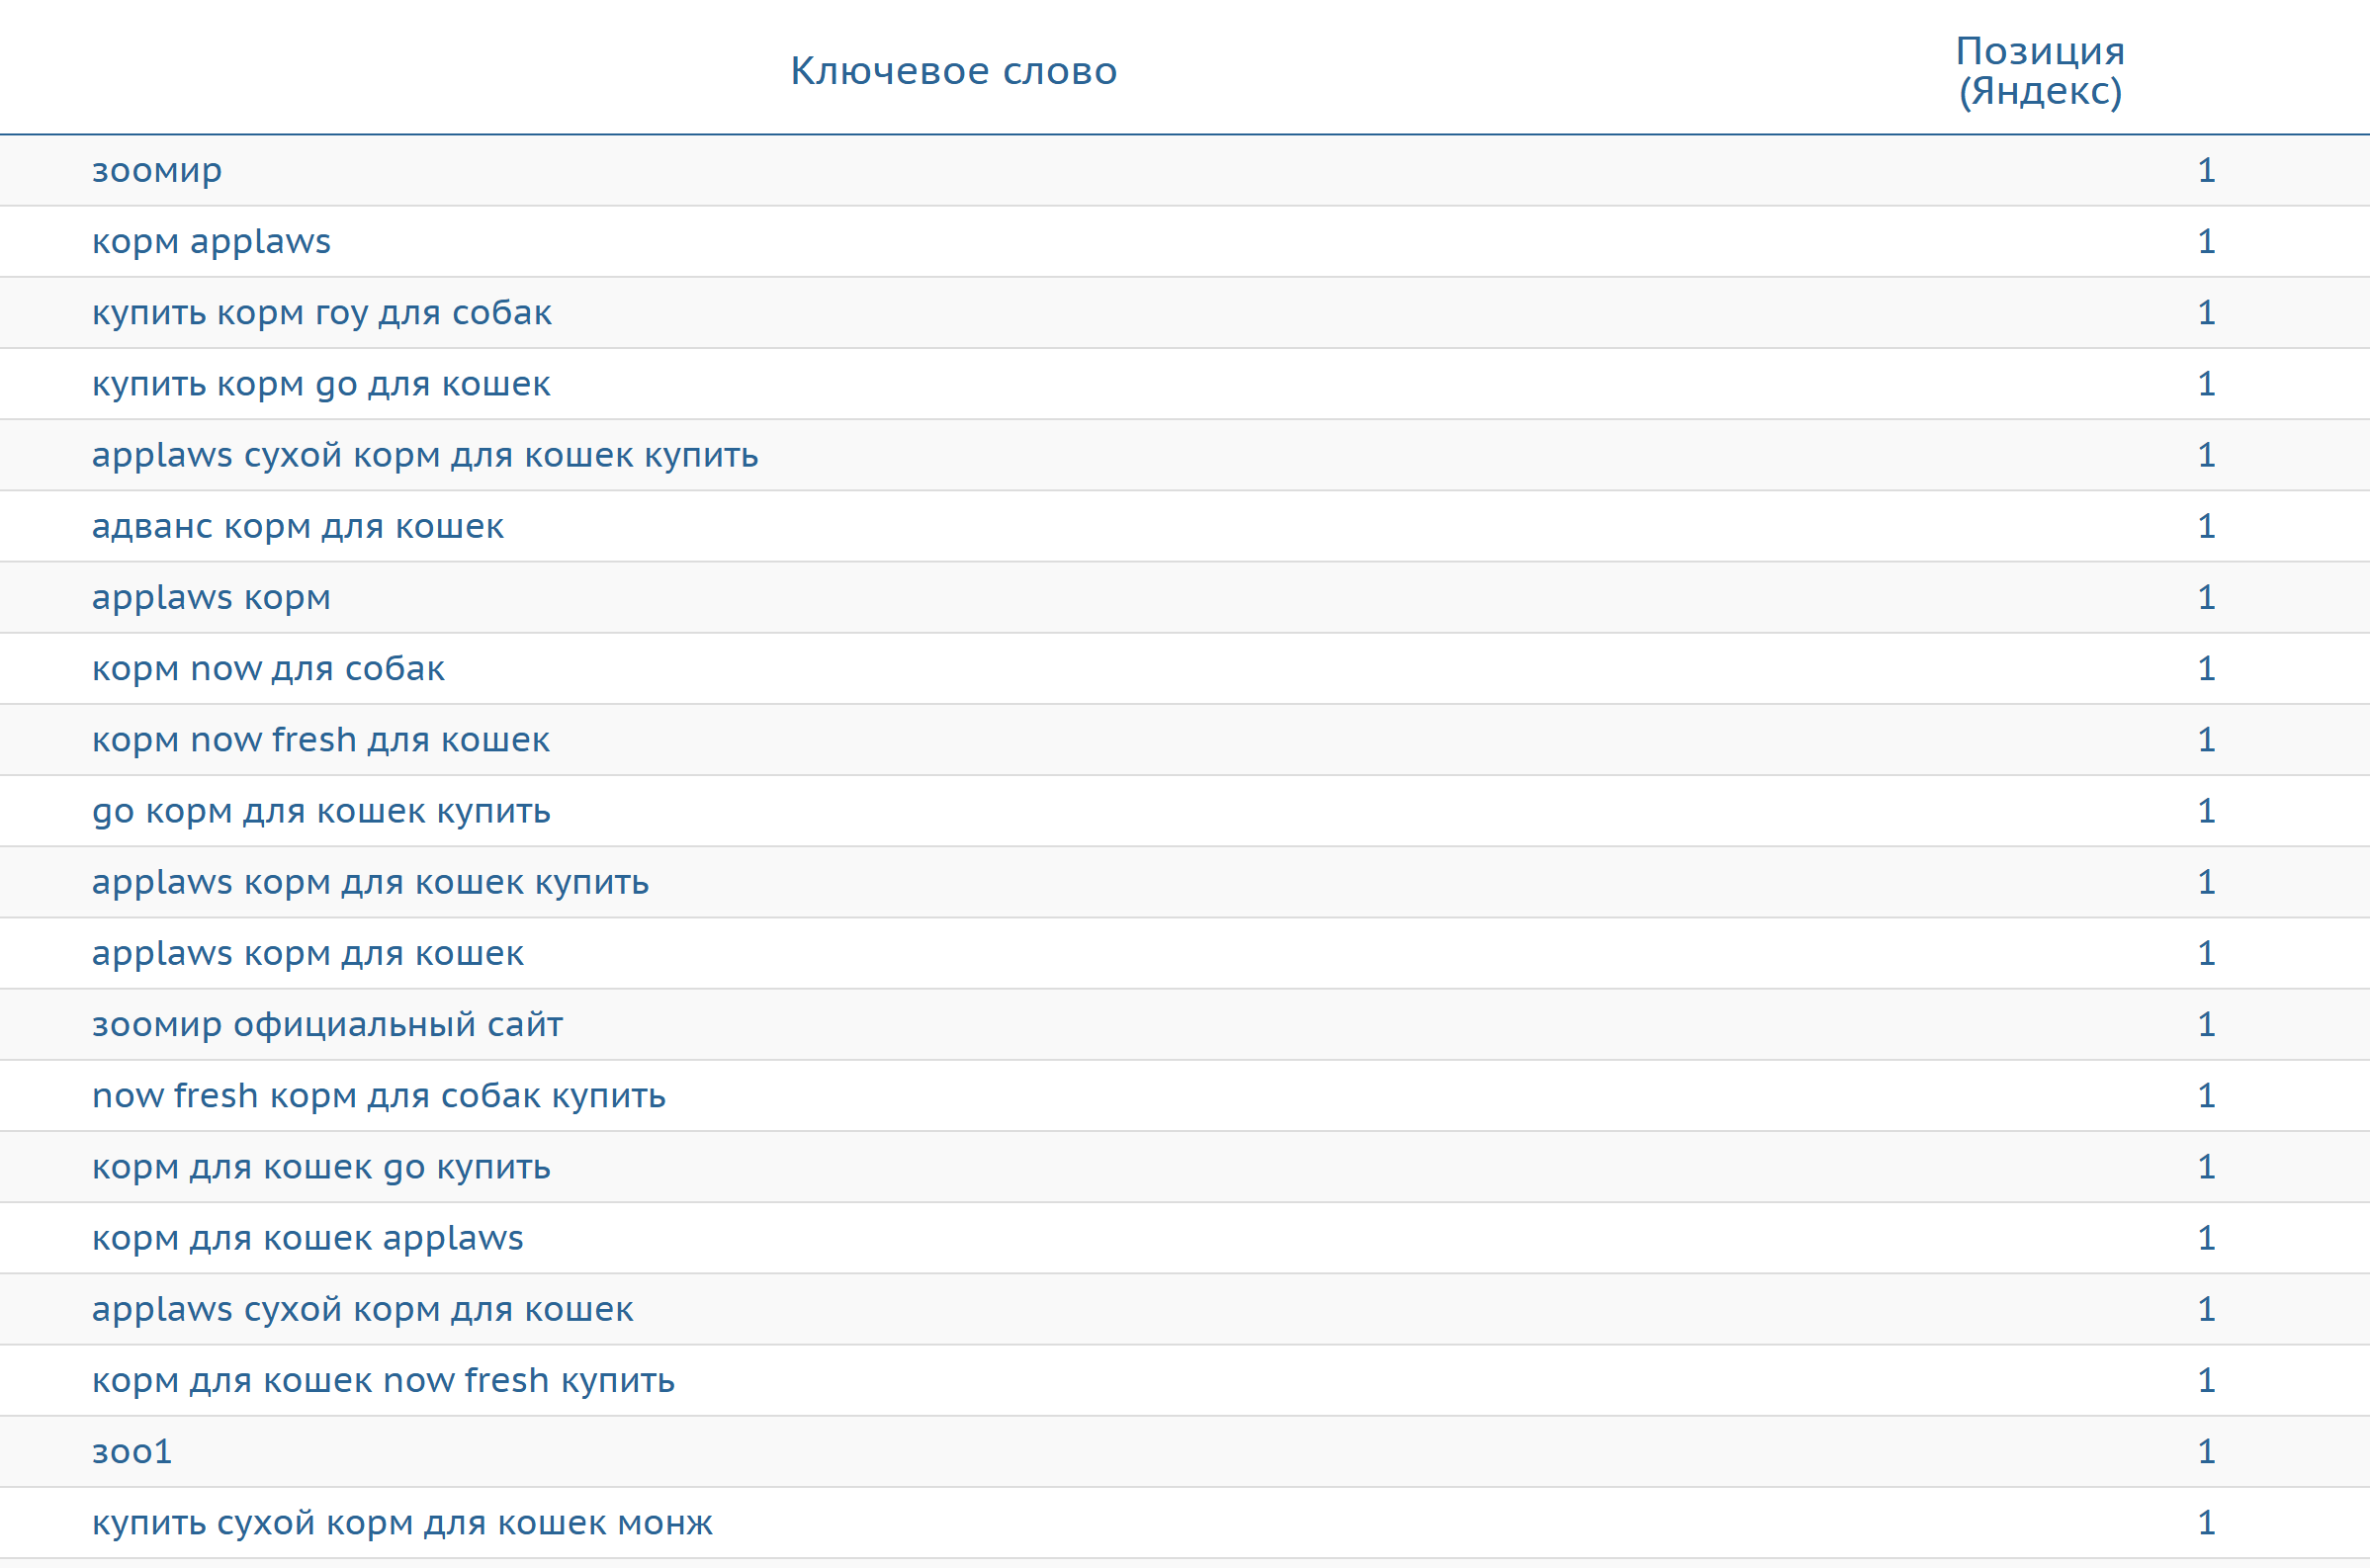The height and width of the screenshot is (1568, 2370).
Task: Select 'купить корм go для кошек' keyword
Action: click(x=321, y=384)
